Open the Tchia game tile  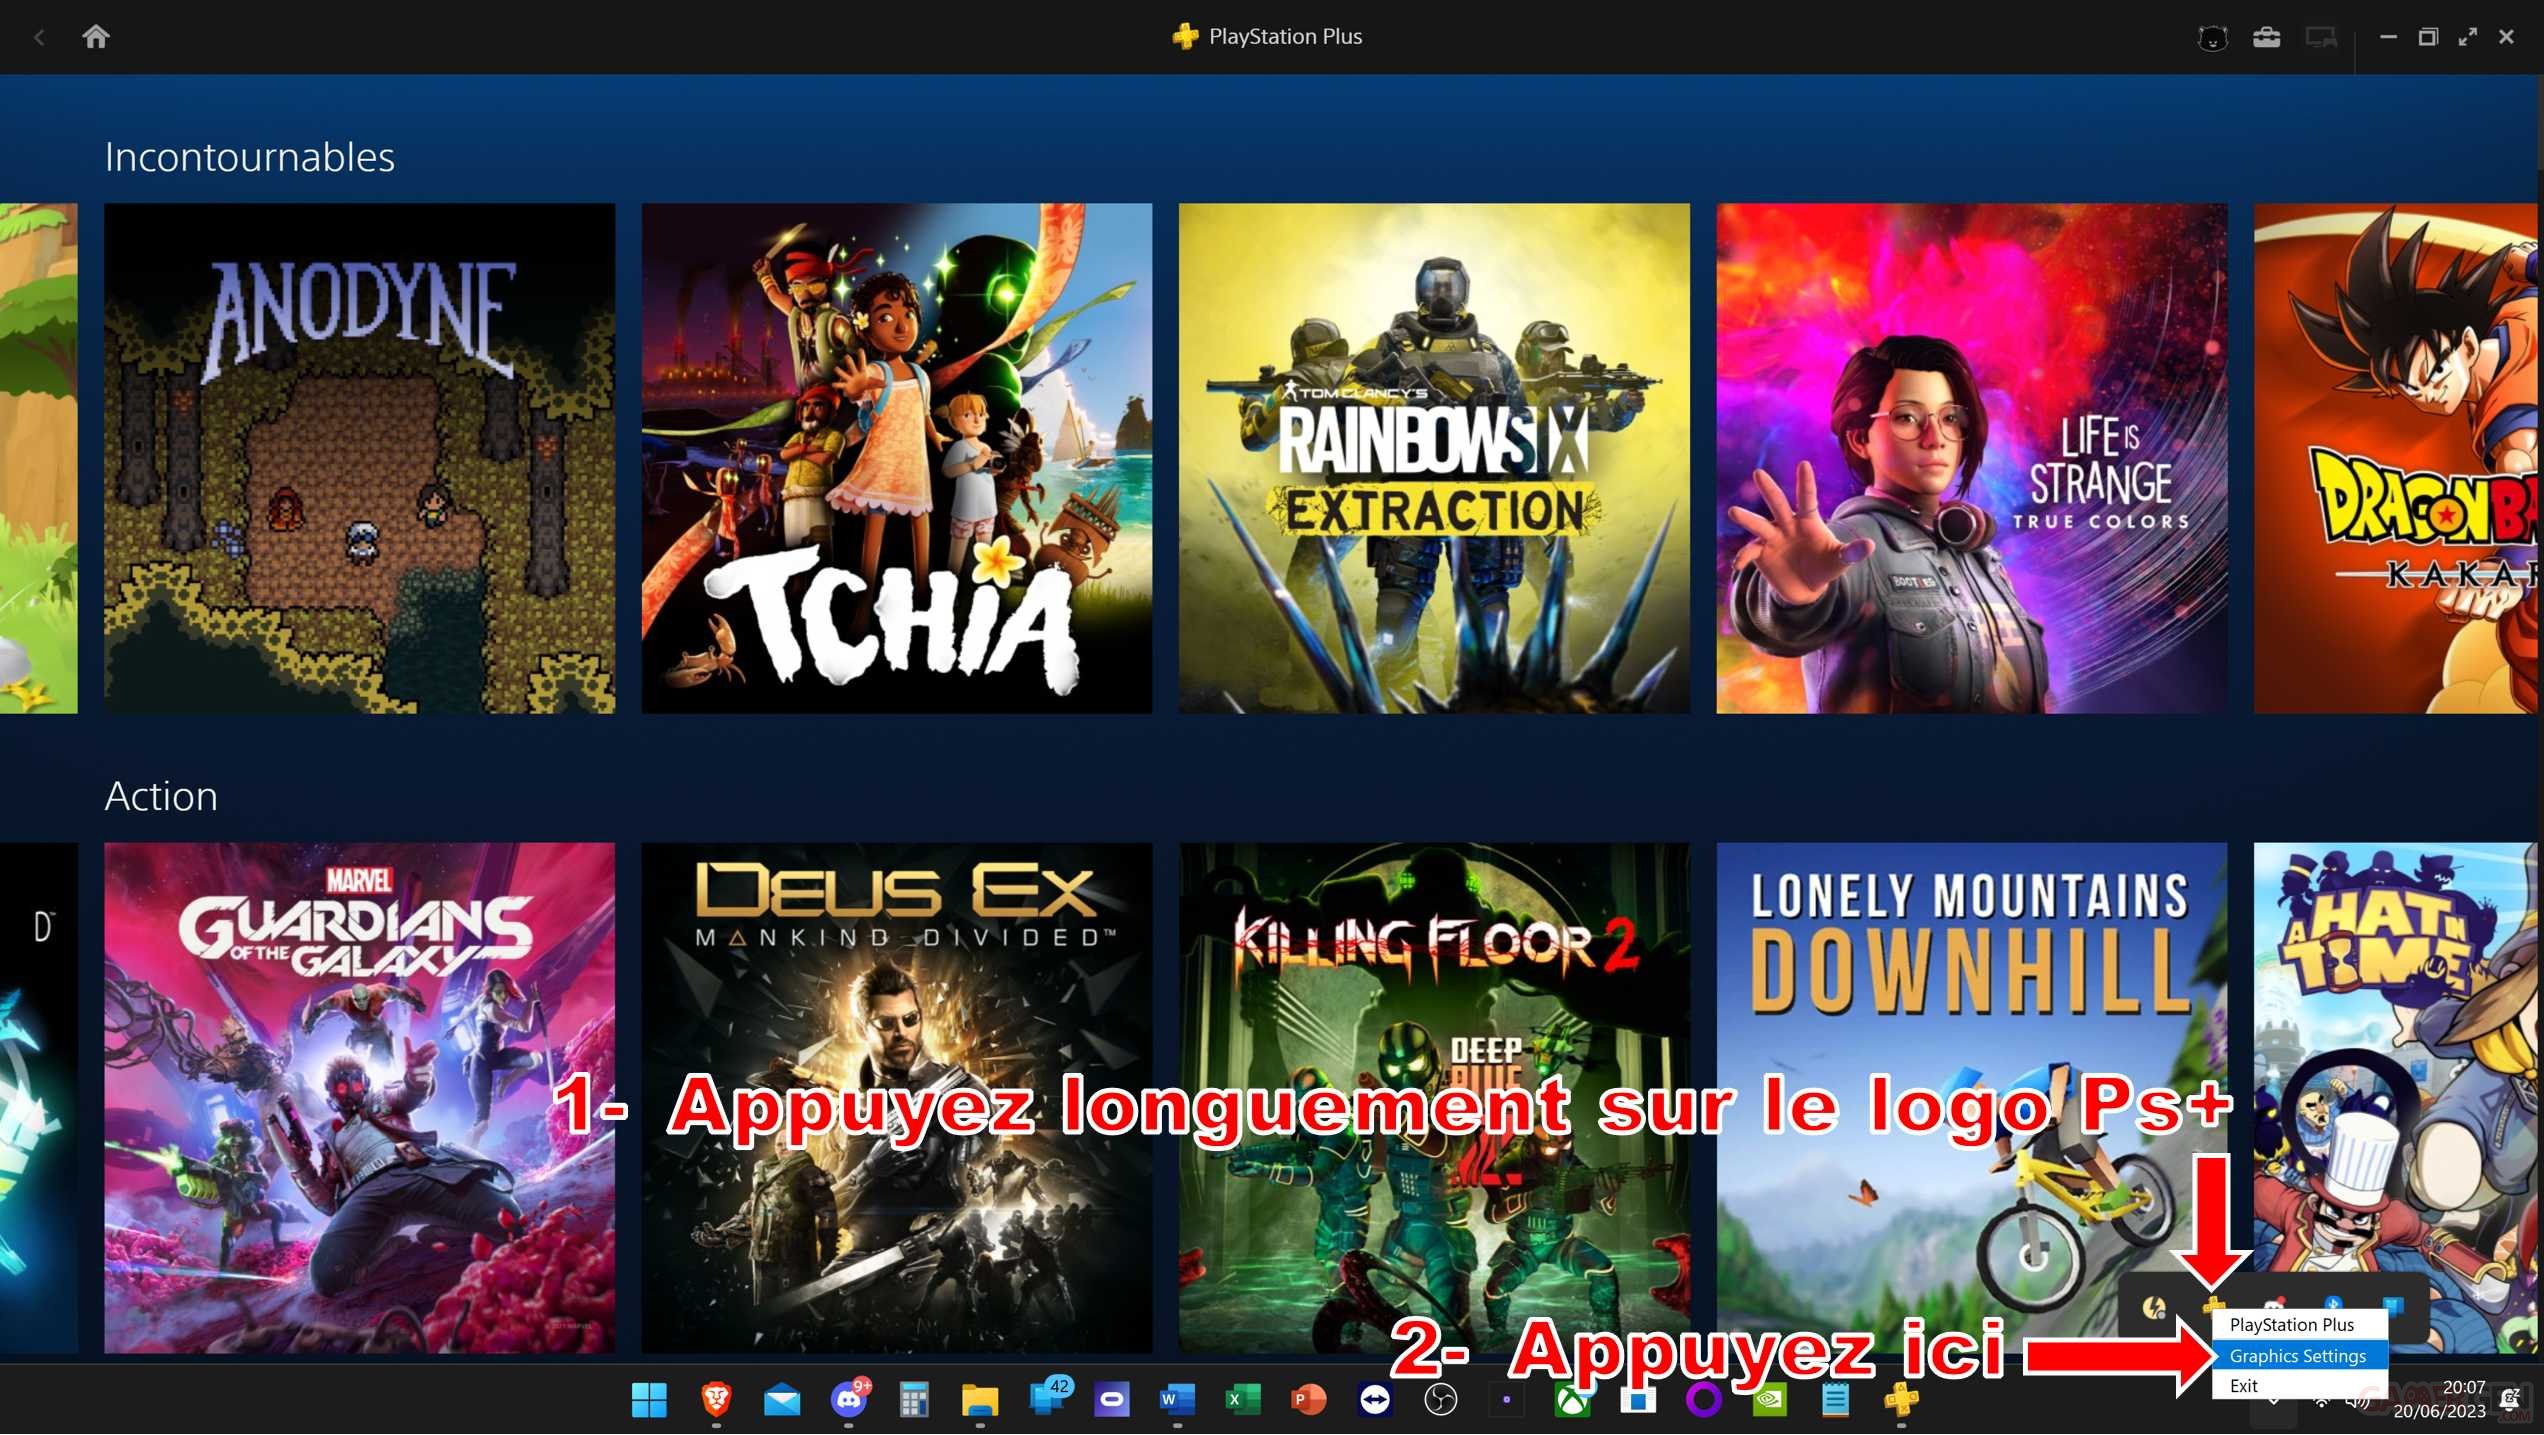coord(896,458)
